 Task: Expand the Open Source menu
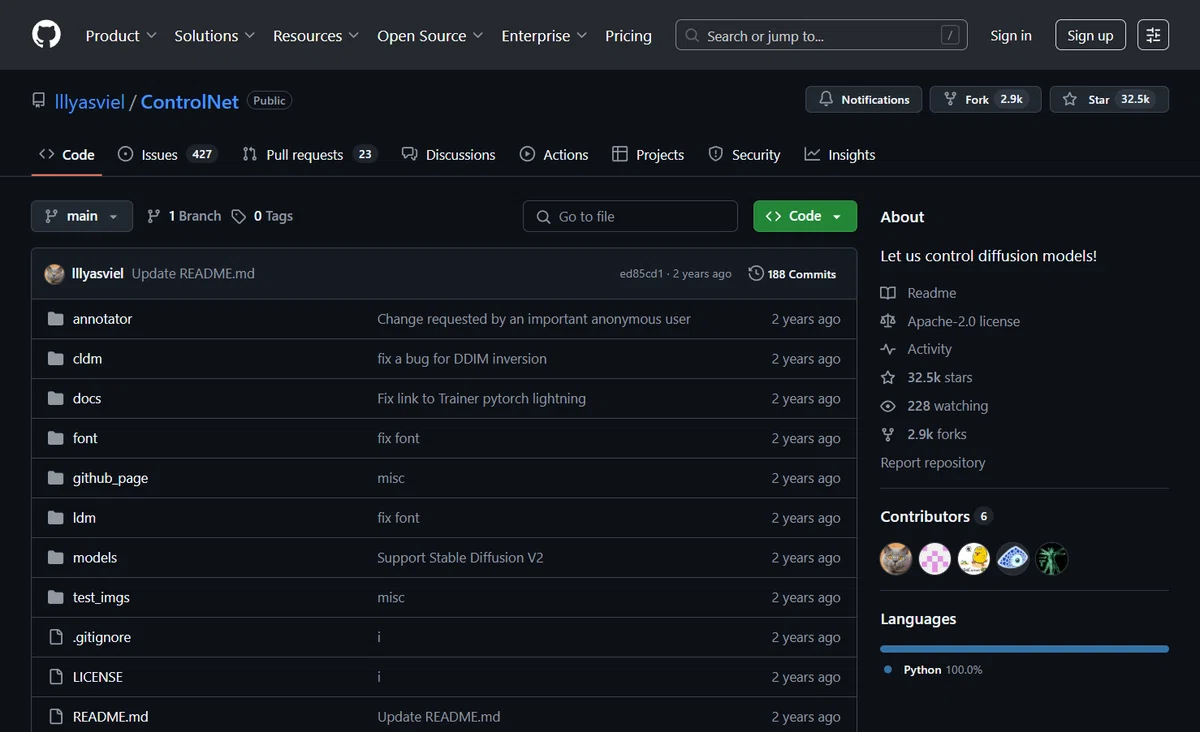pos(430,35)
